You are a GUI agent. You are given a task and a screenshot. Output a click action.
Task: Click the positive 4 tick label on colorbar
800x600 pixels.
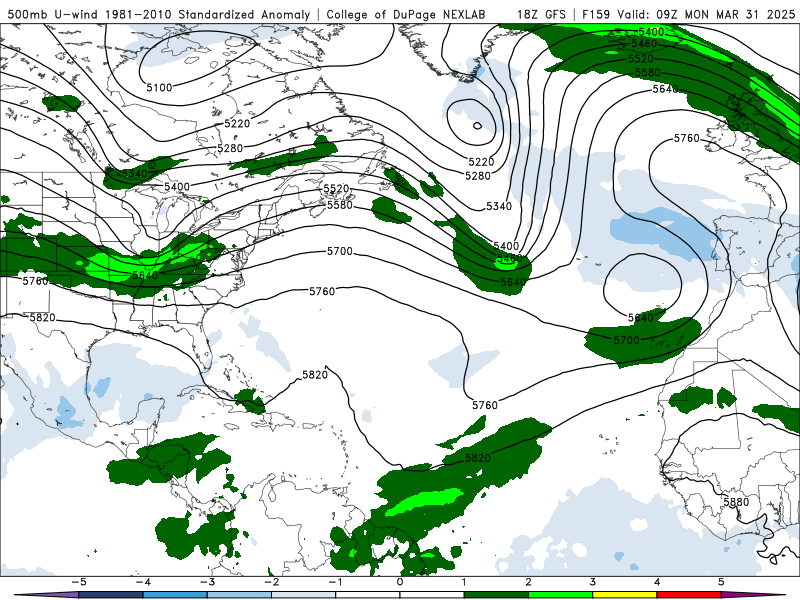tap(657, 582)
